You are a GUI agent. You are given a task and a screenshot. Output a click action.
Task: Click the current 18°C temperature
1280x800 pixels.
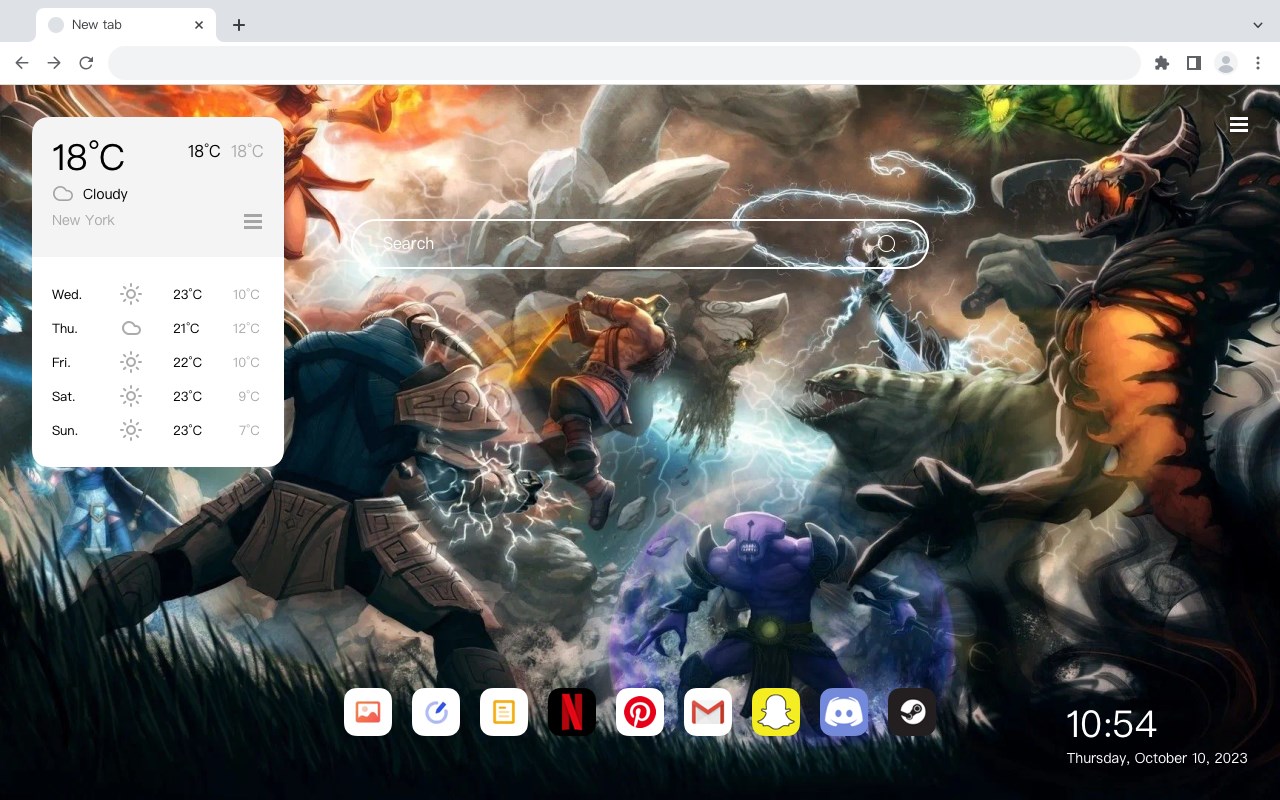tap(88, 157)
